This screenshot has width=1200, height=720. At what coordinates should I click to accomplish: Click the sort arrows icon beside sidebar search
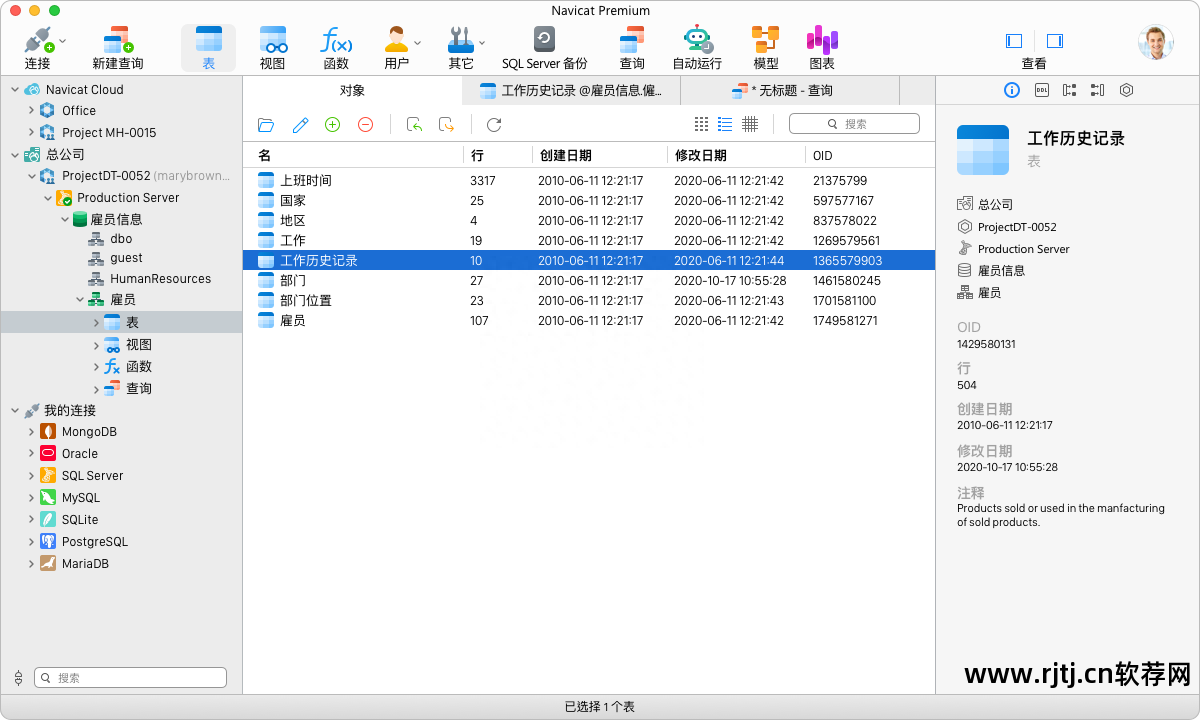click(x=18, y=678)
